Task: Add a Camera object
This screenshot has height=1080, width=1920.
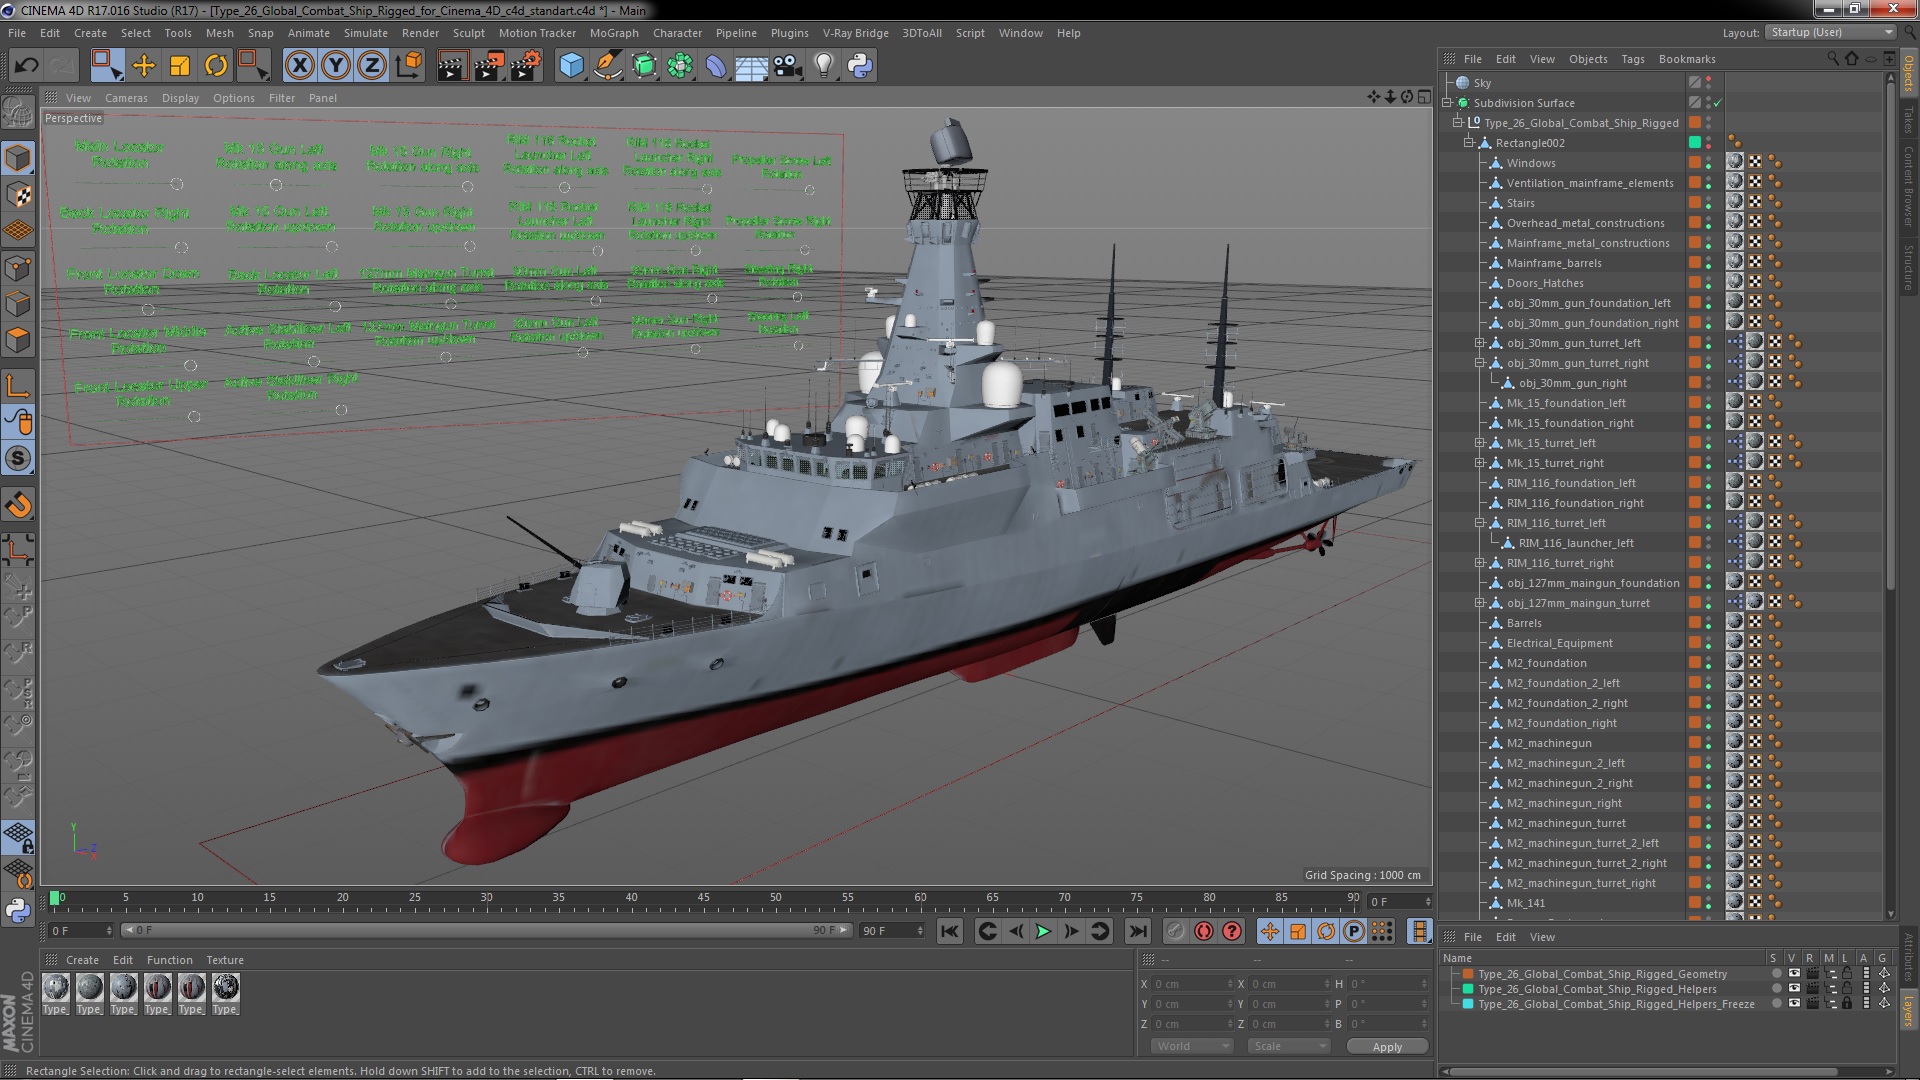Action: tap(788, 66)
